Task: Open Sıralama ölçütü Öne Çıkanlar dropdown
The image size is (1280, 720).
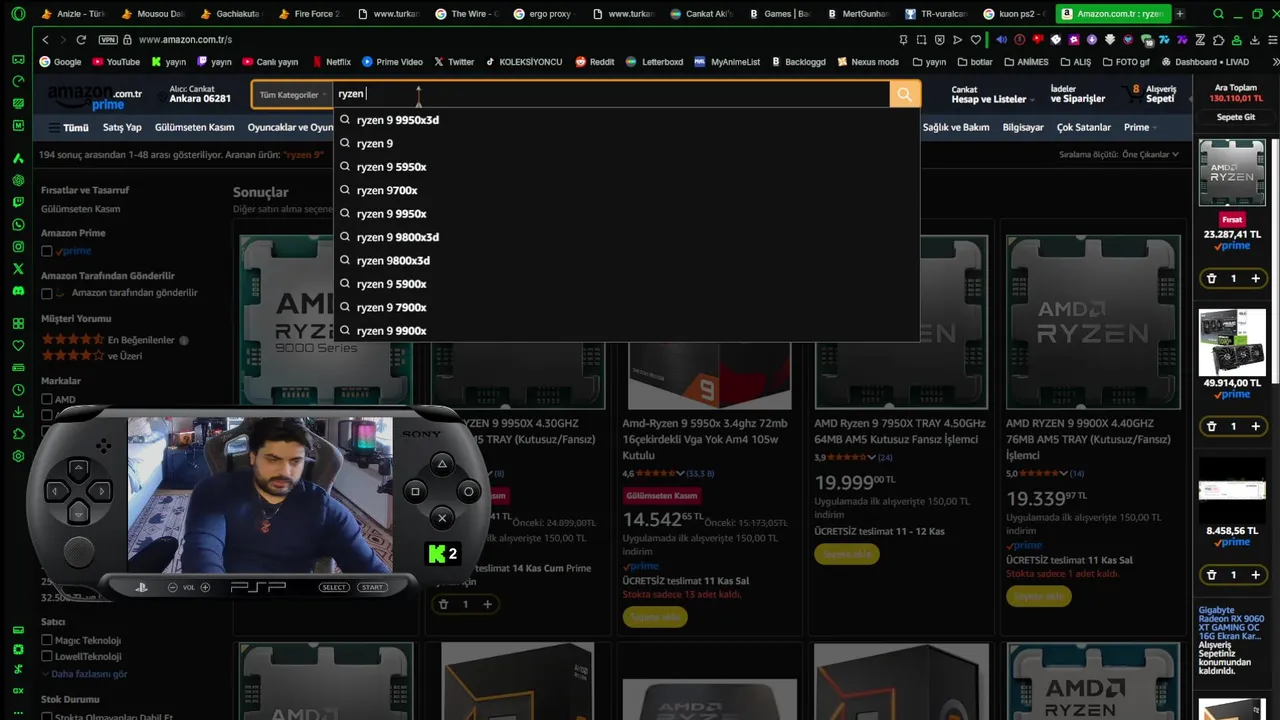Action: tap(1119, 154)
